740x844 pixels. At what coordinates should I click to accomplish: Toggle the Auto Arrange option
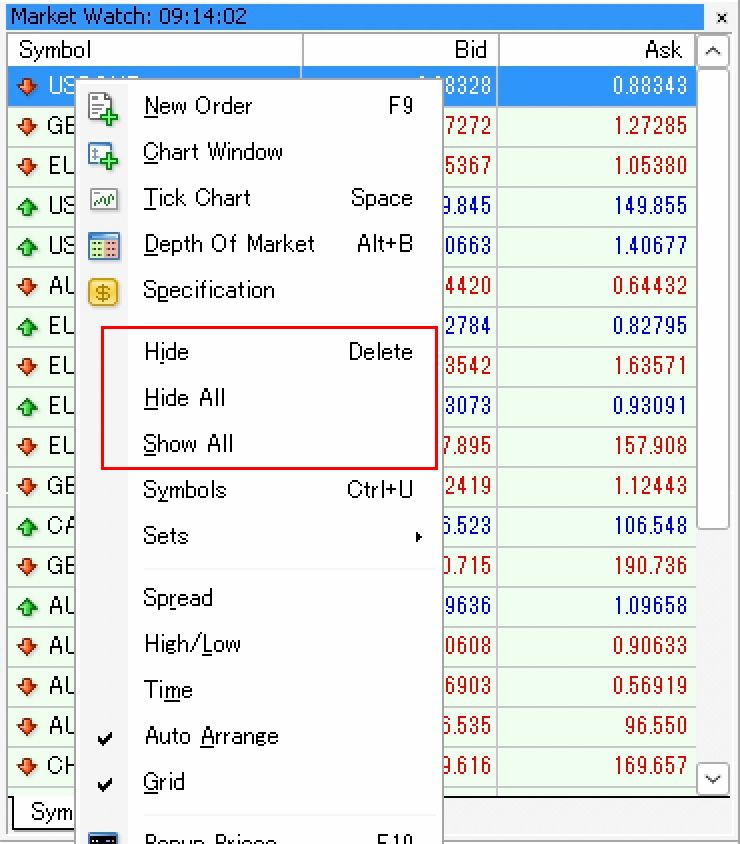coord(211,737)
